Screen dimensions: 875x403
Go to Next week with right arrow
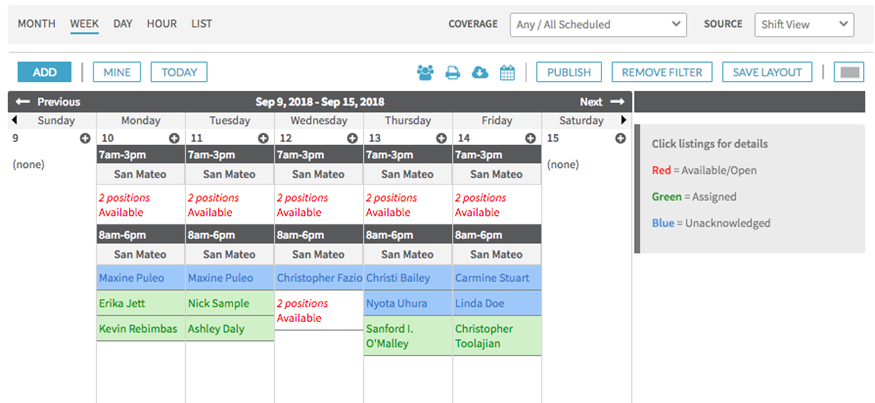point(617,102)
